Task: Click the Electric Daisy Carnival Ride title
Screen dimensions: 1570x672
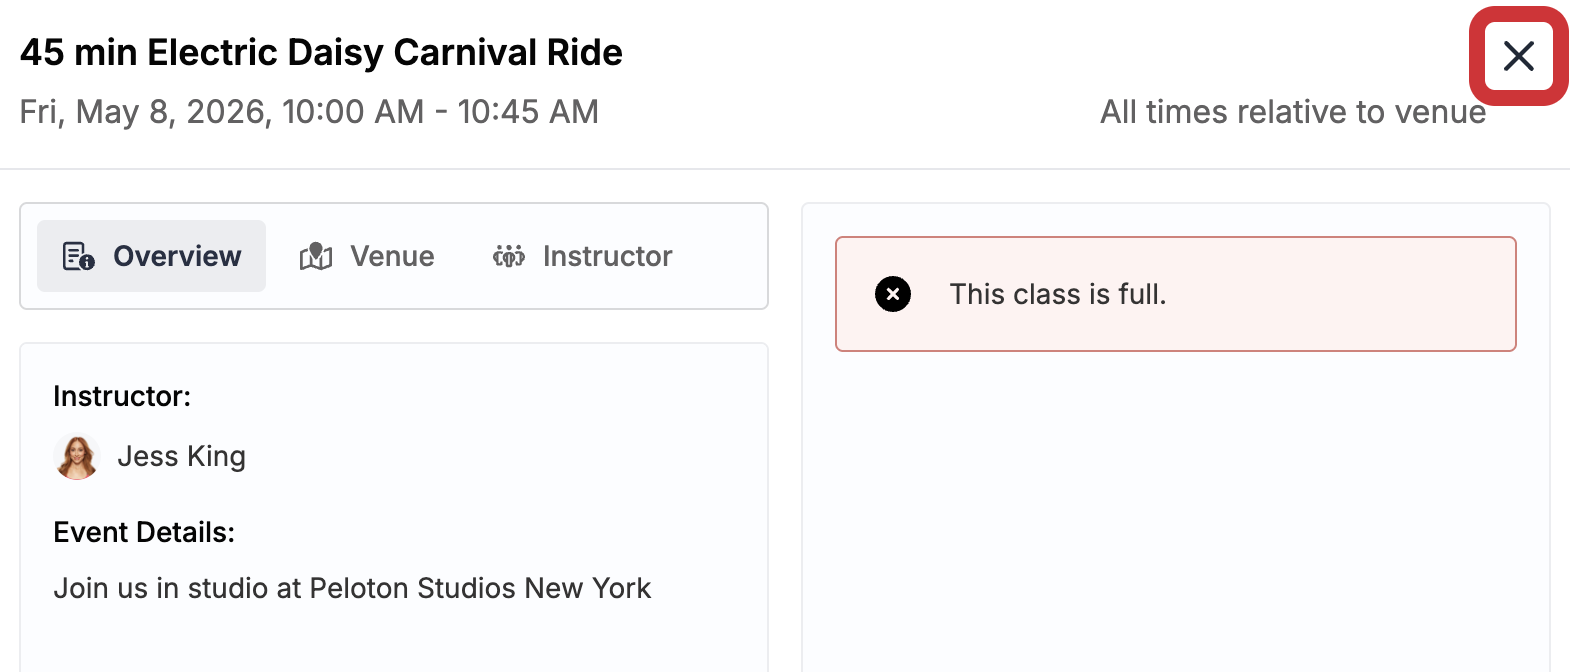Action: (x=321, y=52)
